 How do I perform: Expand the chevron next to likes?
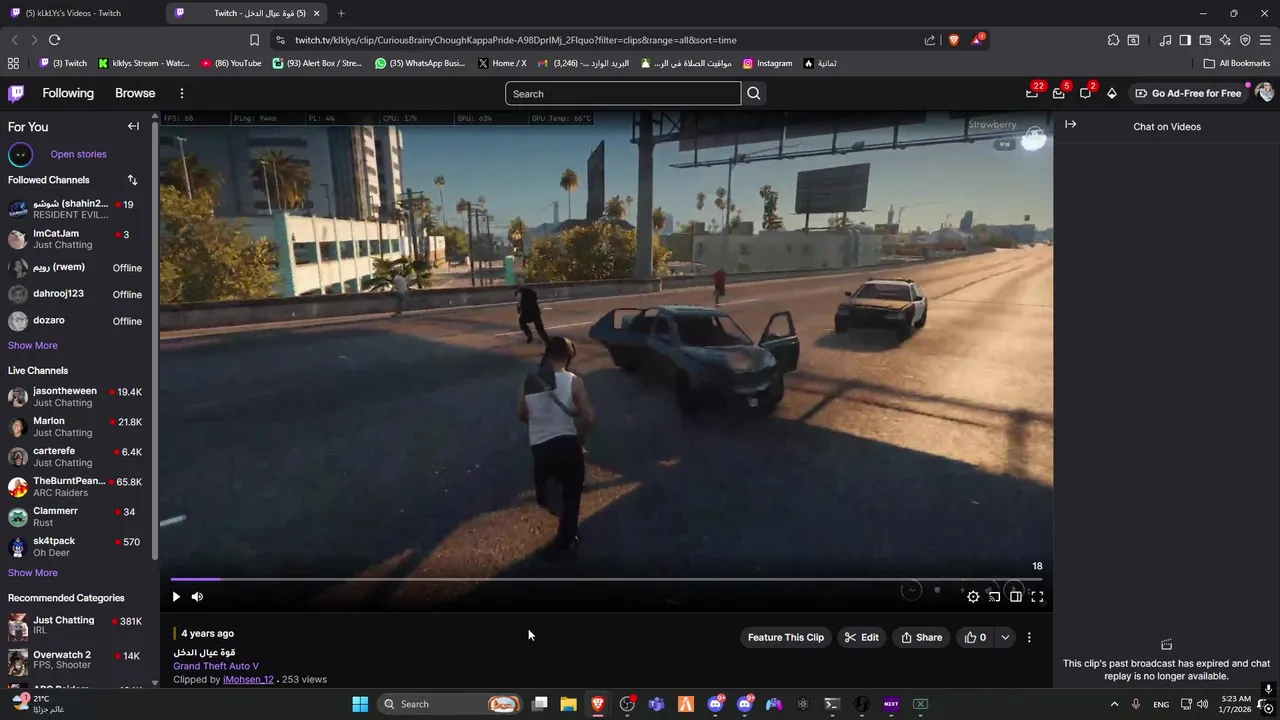pos(1005,637)
